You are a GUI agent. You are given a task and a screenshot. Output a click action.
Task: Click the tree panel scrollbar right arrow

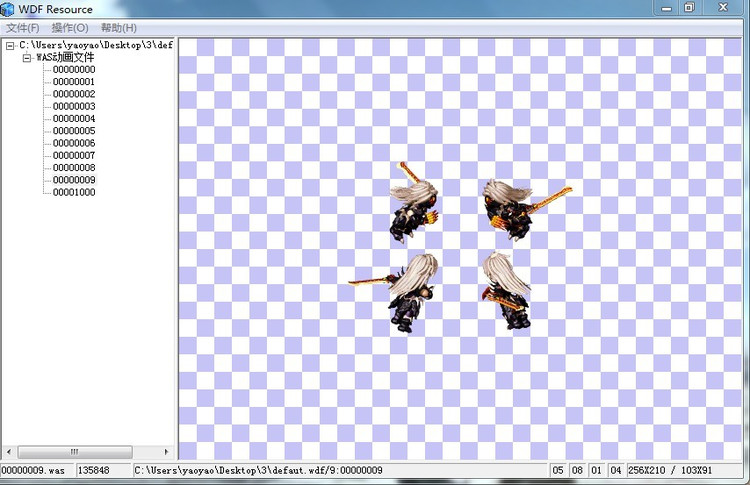pos(166,452)
